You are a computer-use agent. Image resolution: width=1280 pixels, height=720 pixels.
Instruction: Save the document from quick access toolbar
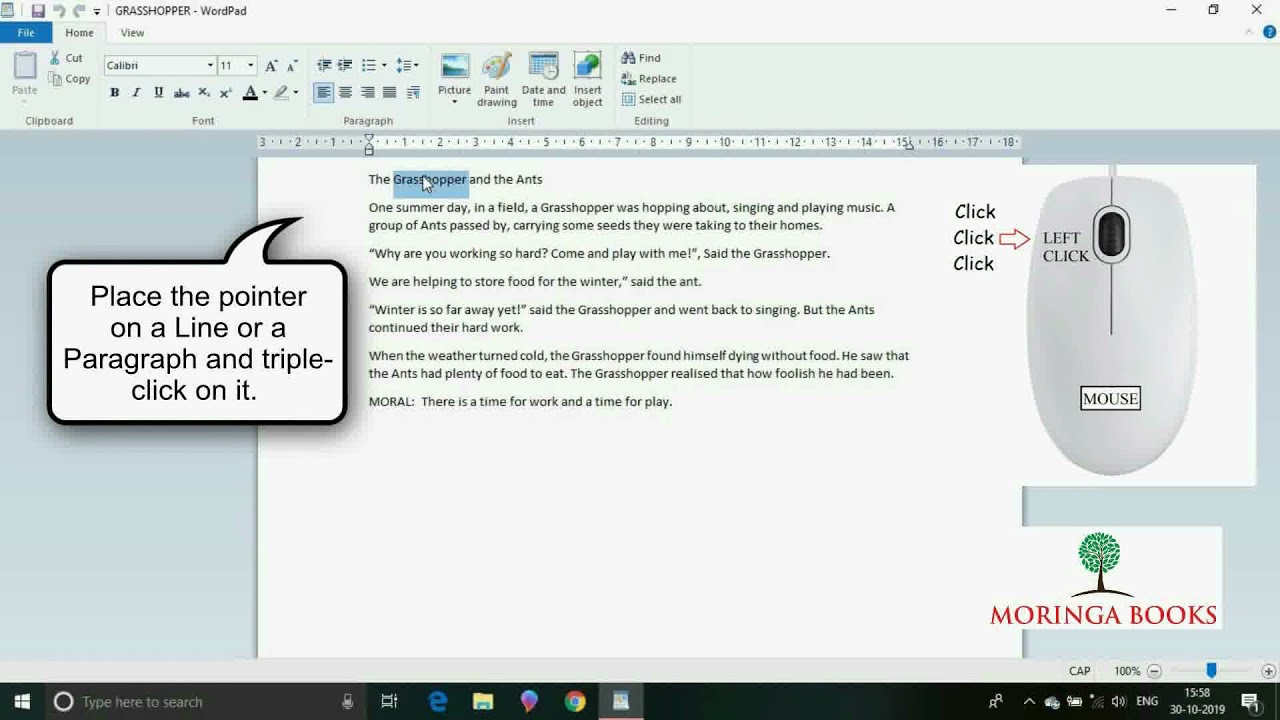(x=38, y=11)
